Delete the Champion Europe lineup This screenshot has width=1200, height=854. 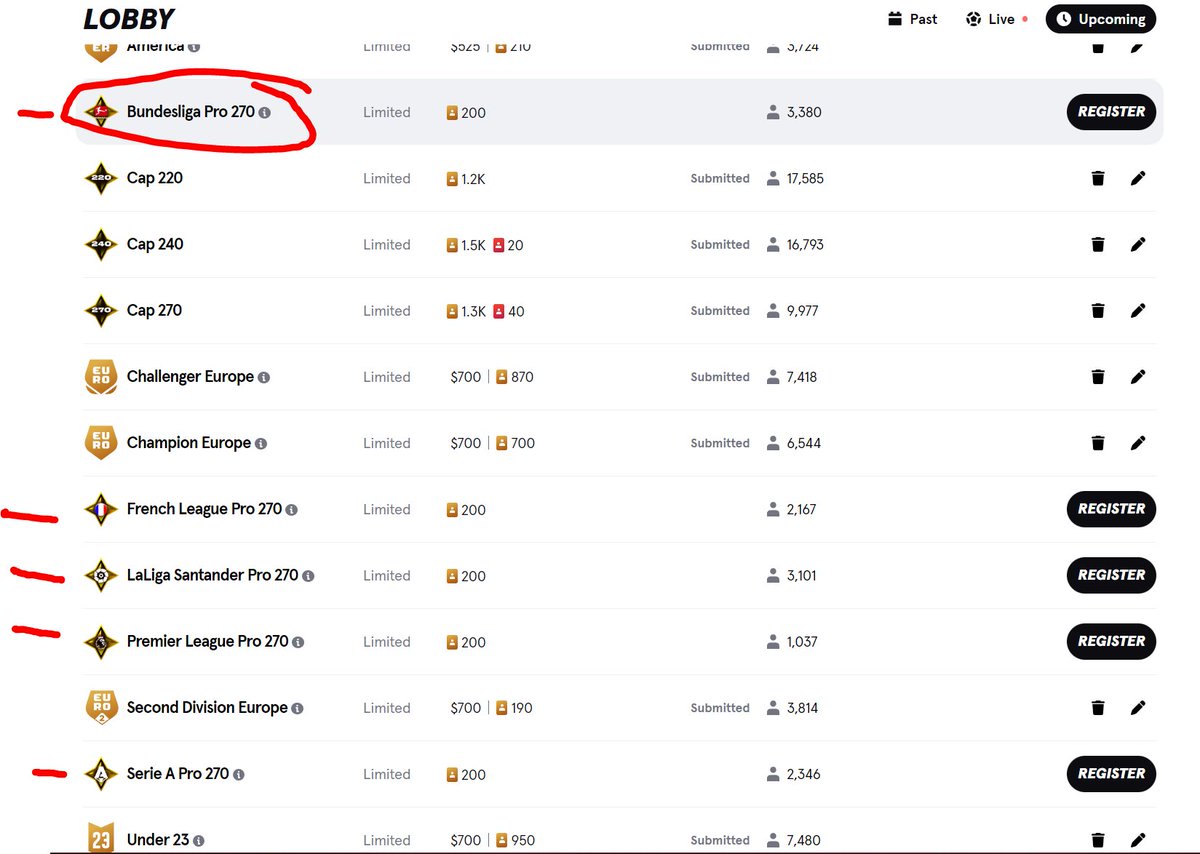1098,442
